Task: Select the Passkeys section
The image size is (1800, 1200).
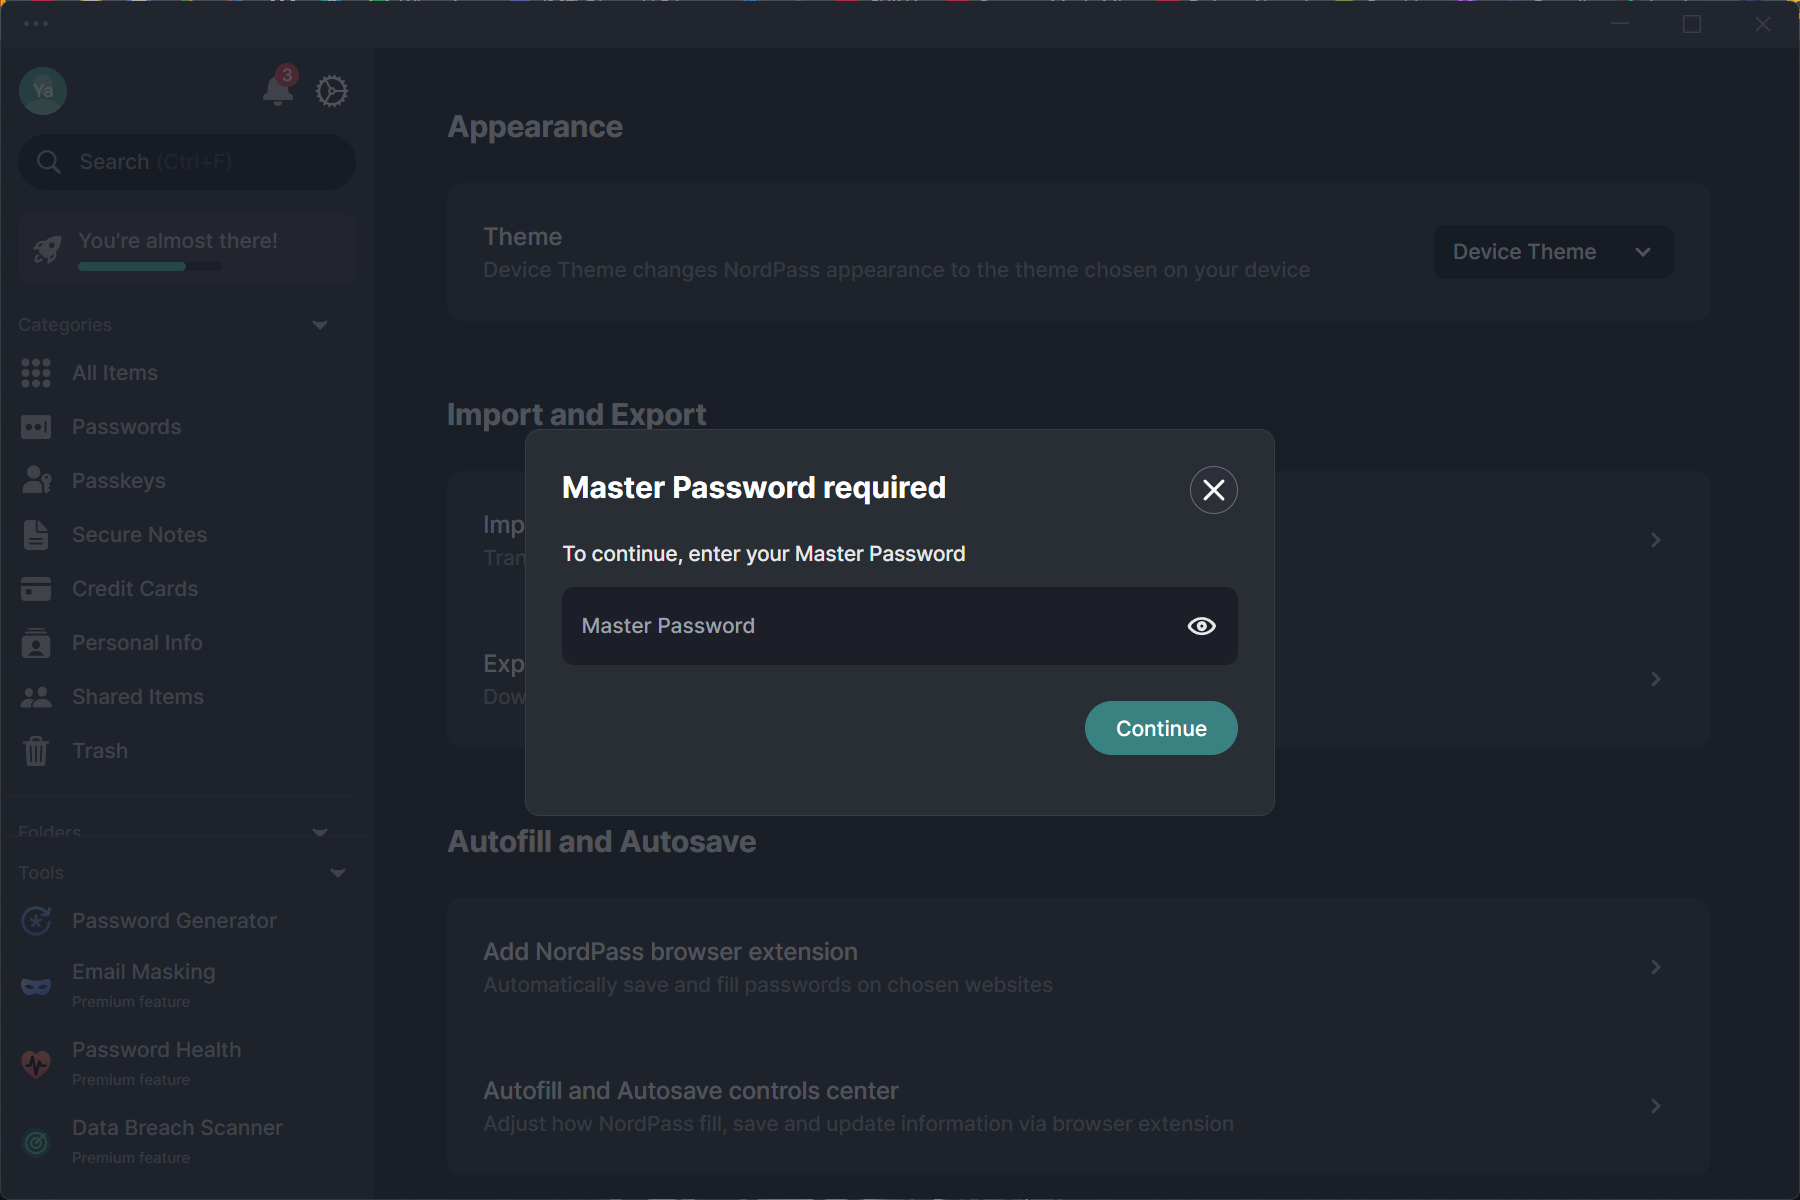Action: tap(119, 480)
